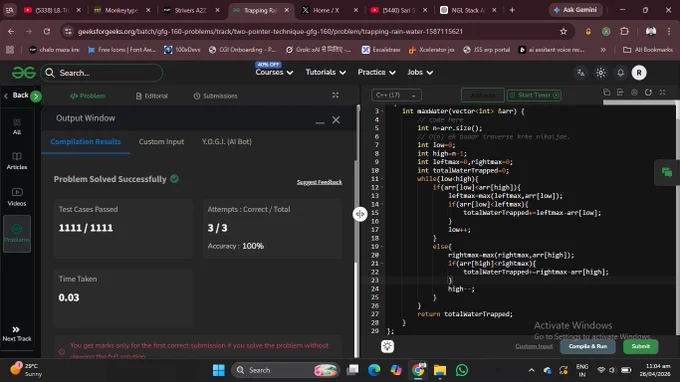Screen dimensions: 680x382
Task: Click the copy code icon in editor toolbar
Action: tap(607, 92)
